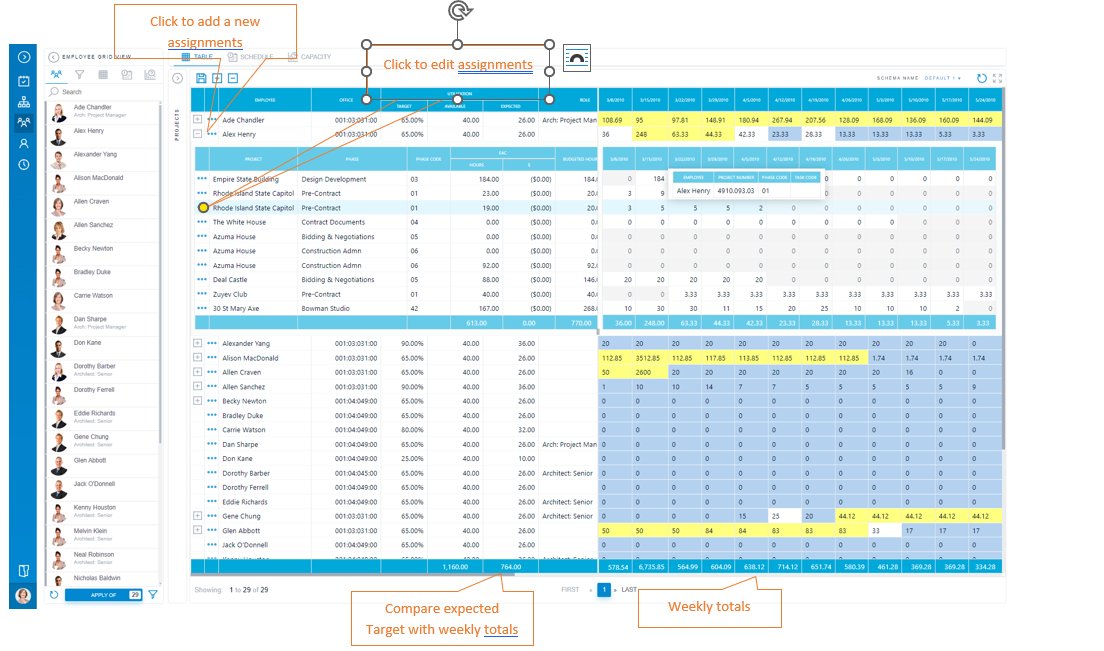The width and height of the screenshot is (1104, 651).
Task: Switch to the Capacity tab
Action: [309, 57]
